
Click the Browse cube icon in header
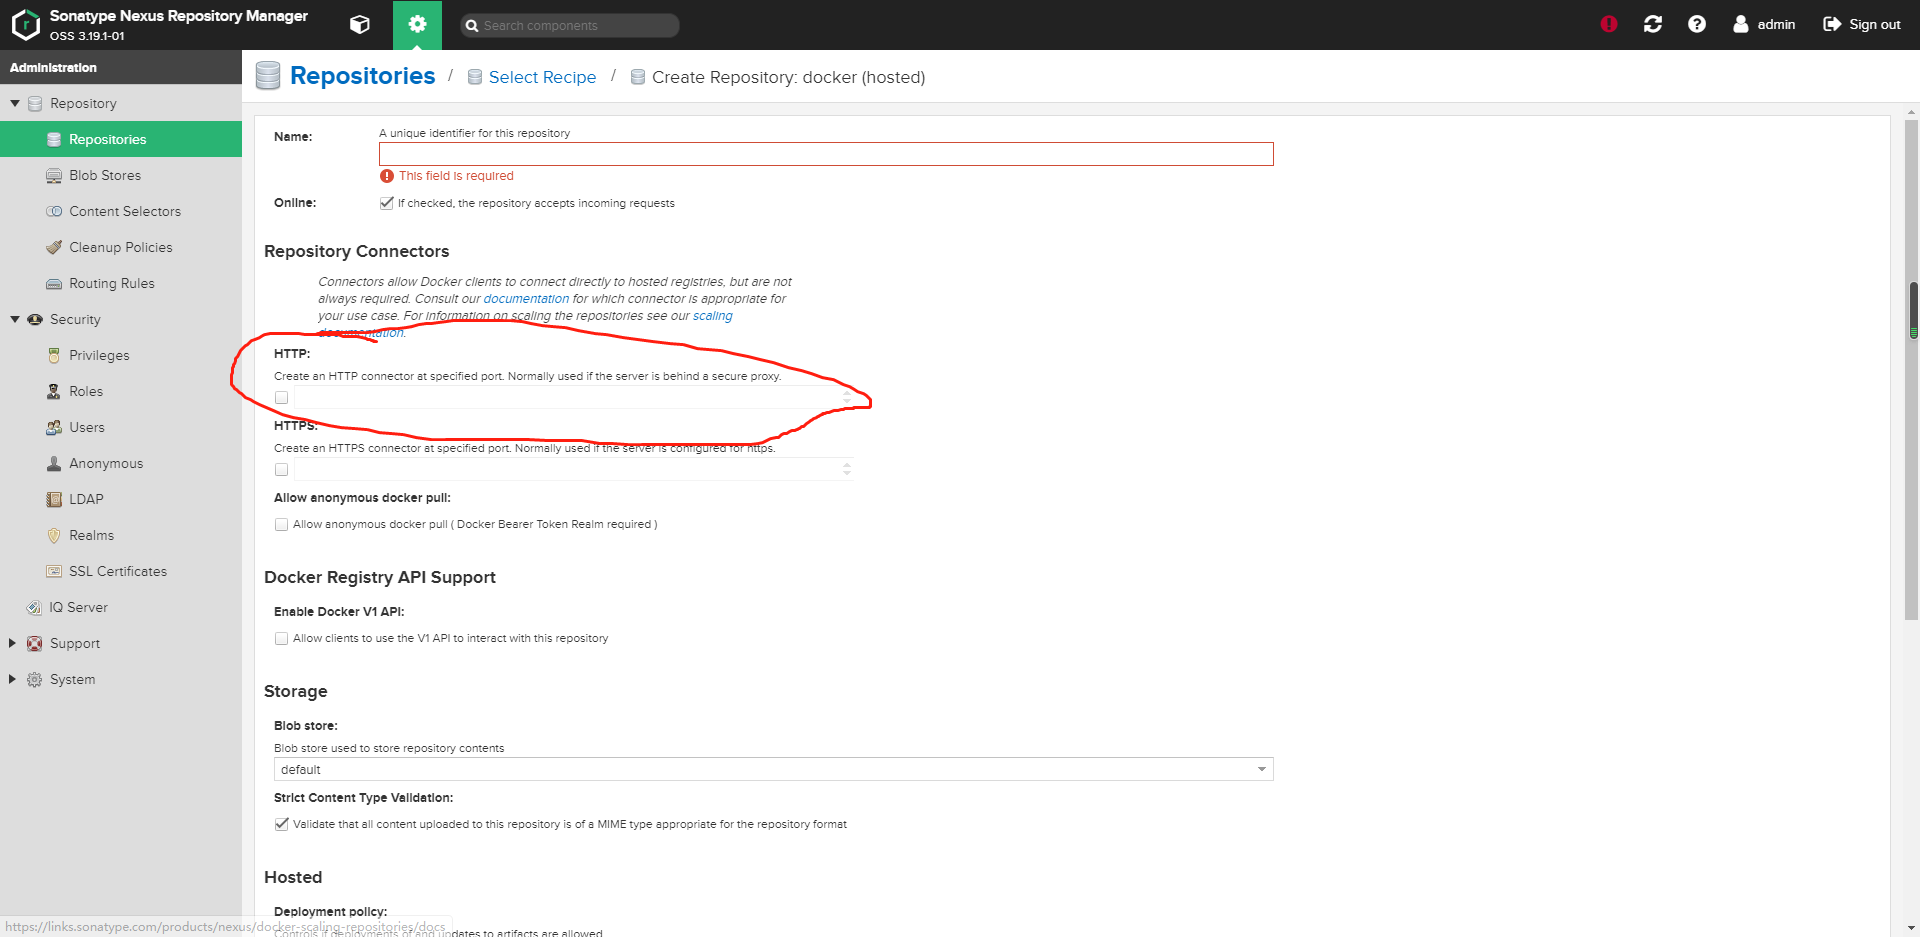[360, 25]
